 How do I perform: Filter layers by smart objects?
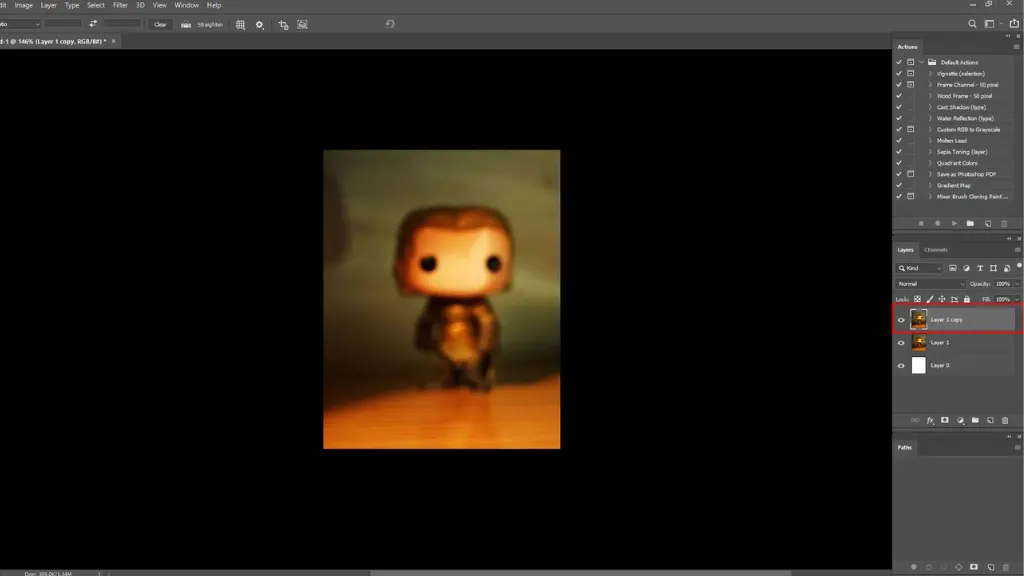coord(1006,268)
